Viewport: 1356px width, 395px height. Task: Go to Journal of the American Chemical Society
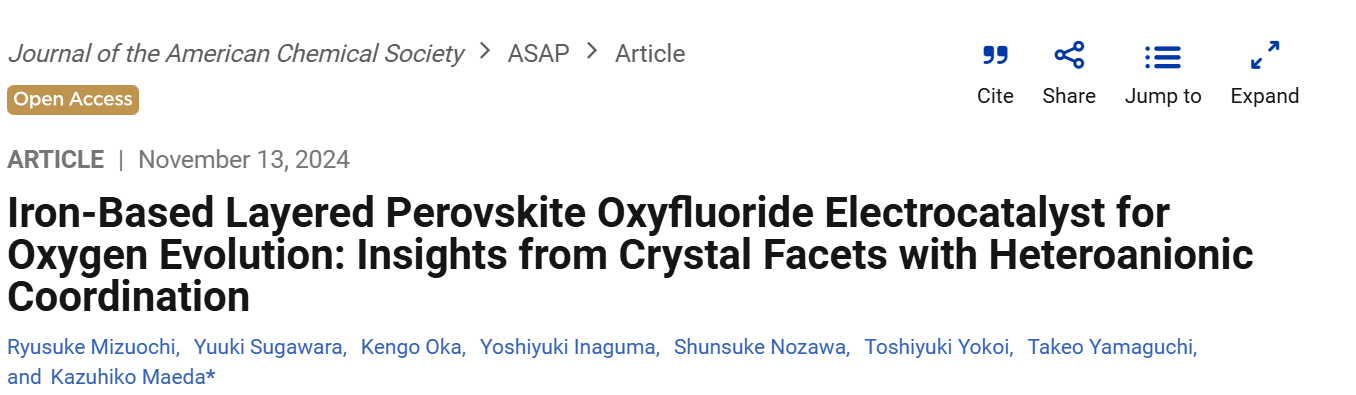pos(236,53)
